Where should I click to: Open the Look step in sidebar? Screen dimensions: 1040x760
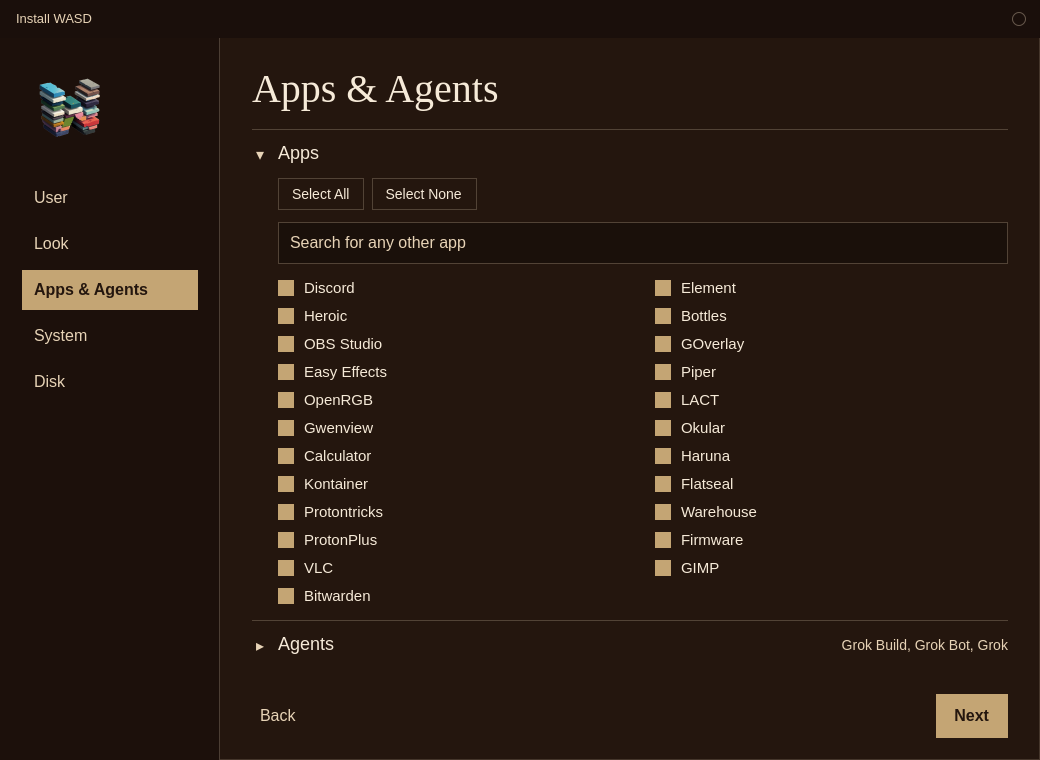(x=110, y=243)
